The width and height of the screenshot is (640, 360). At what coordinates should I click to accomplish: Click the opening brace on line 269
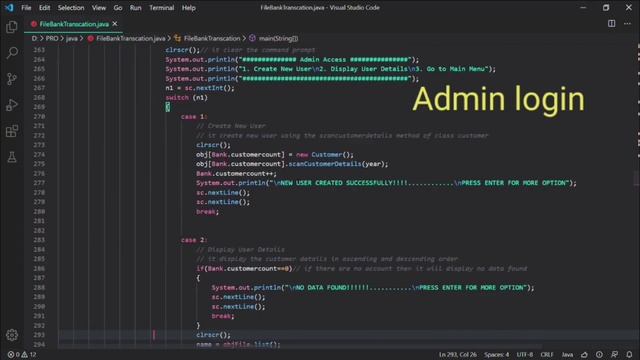click(x=167, y=107)
